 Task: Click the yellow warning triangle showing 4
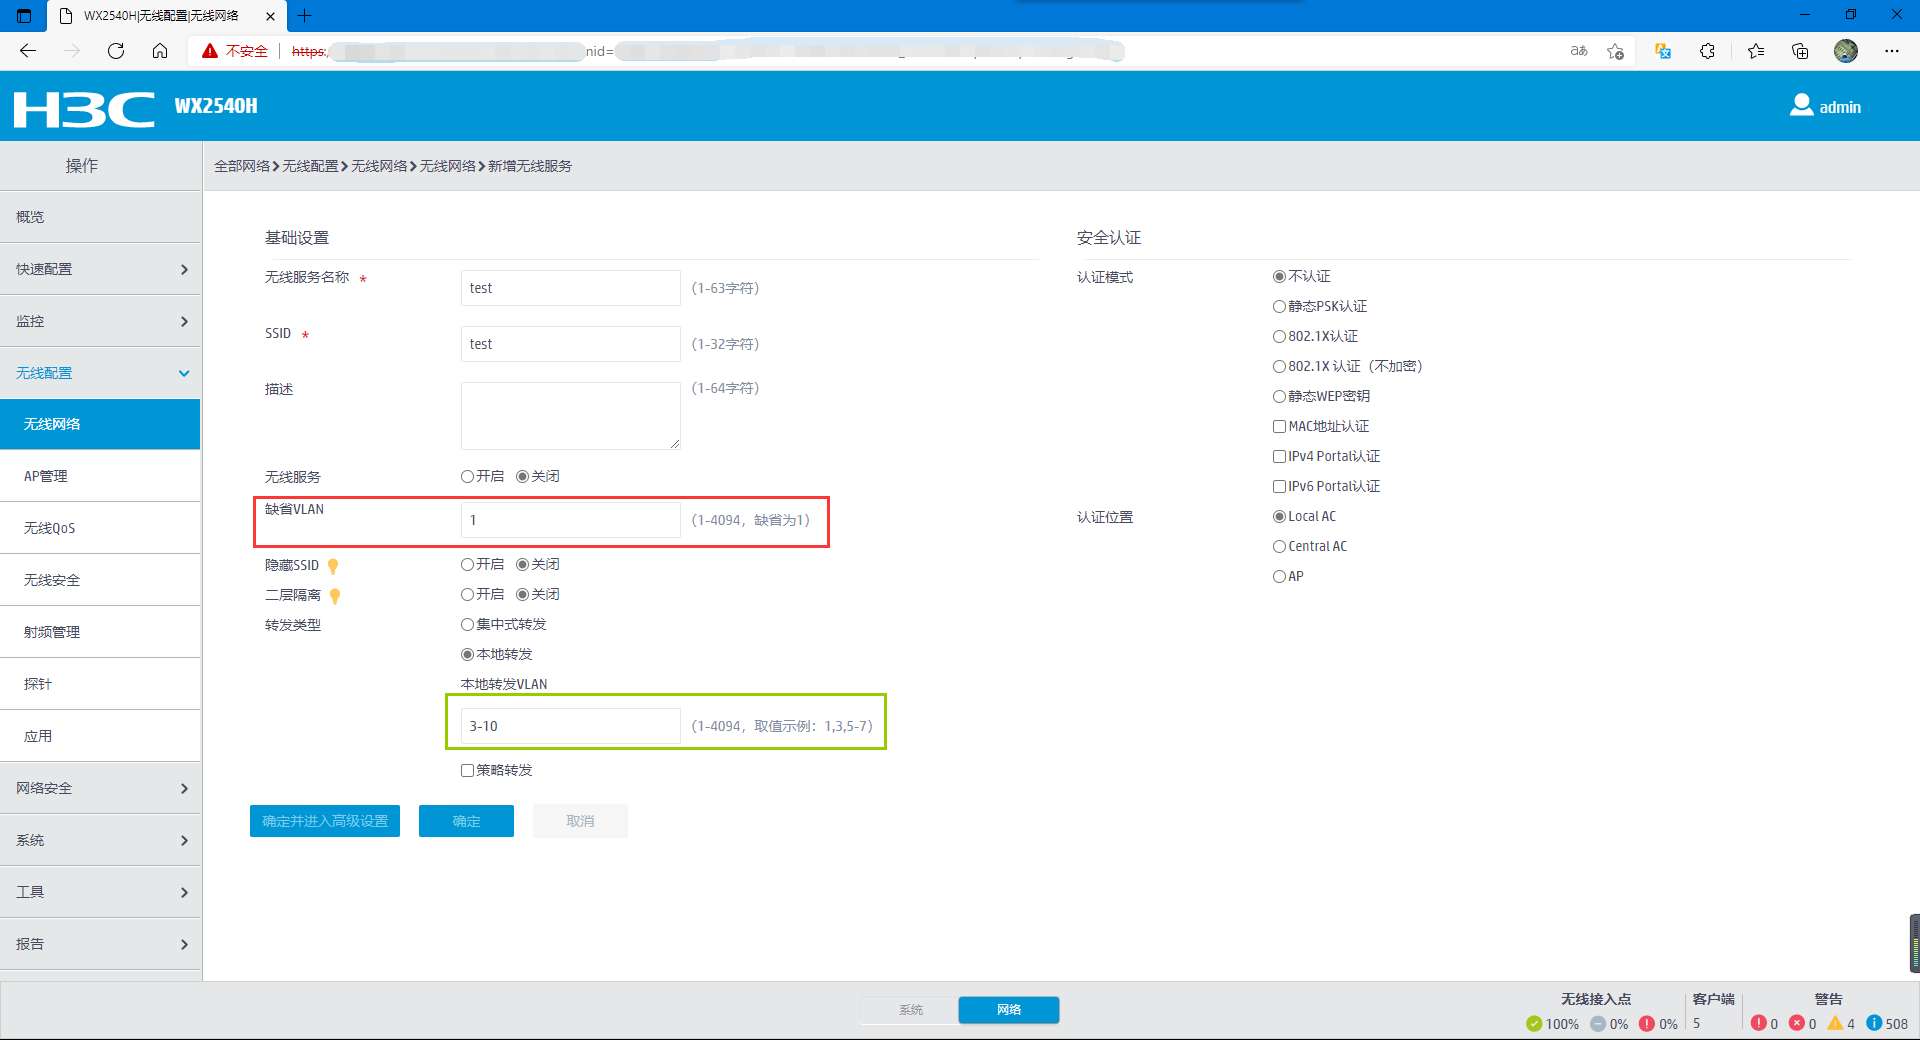click(x=1835, y=1022)
